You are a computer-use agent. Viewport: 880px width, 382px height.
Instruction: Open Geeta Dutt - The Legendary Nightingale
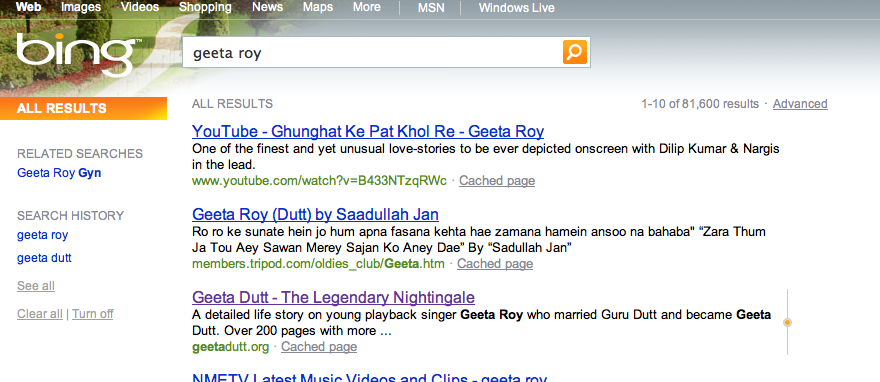click(333, 297)
